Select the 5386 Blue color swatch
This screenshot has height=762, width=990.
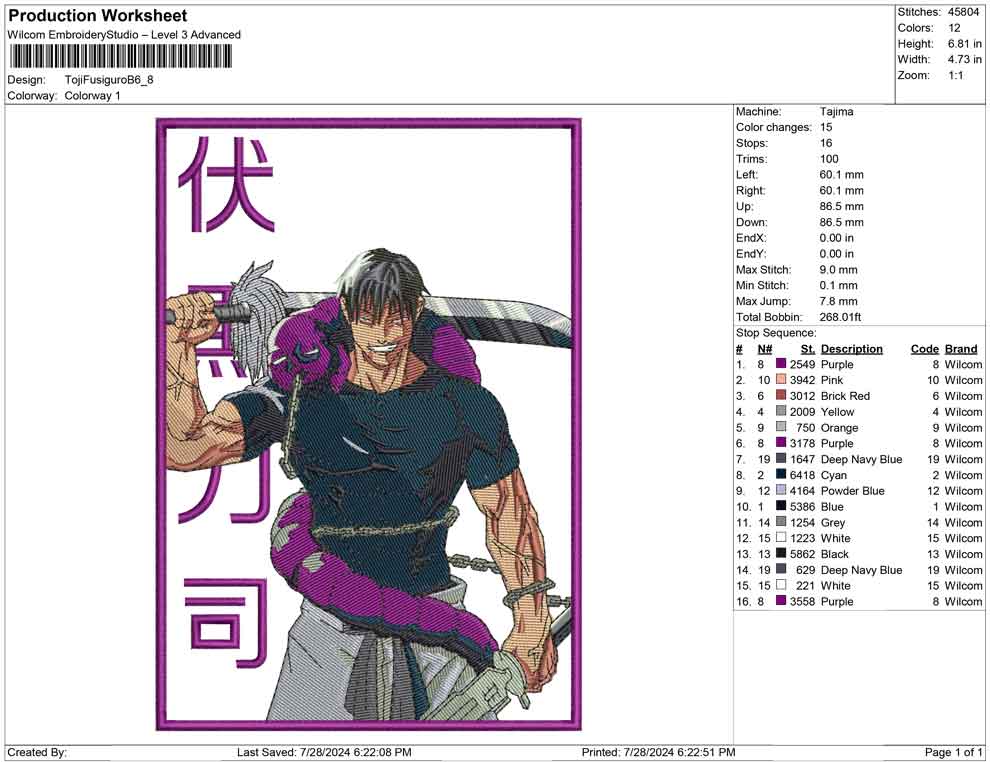tap(781, 506)
